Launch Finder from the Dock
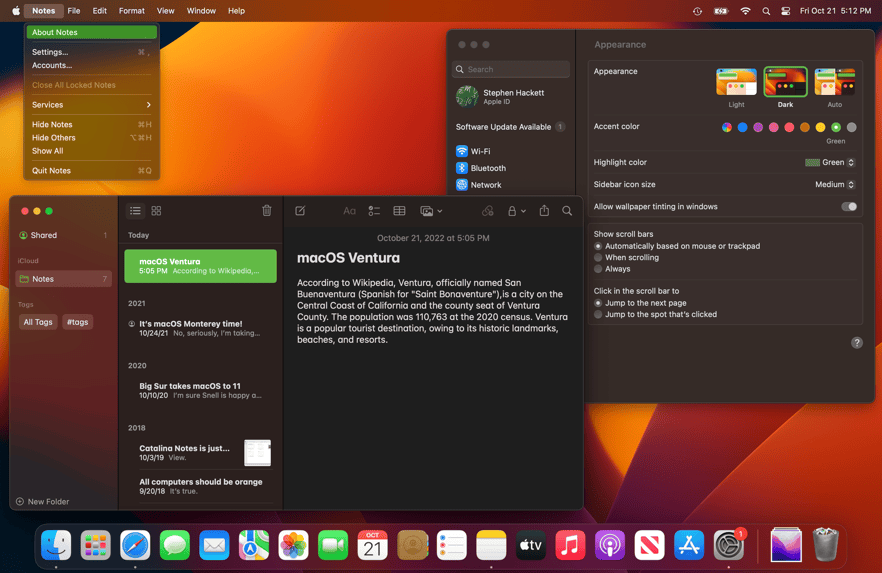The height and width of the screenshot is (573, 882). pyautogui.click(x=56, y=545)
